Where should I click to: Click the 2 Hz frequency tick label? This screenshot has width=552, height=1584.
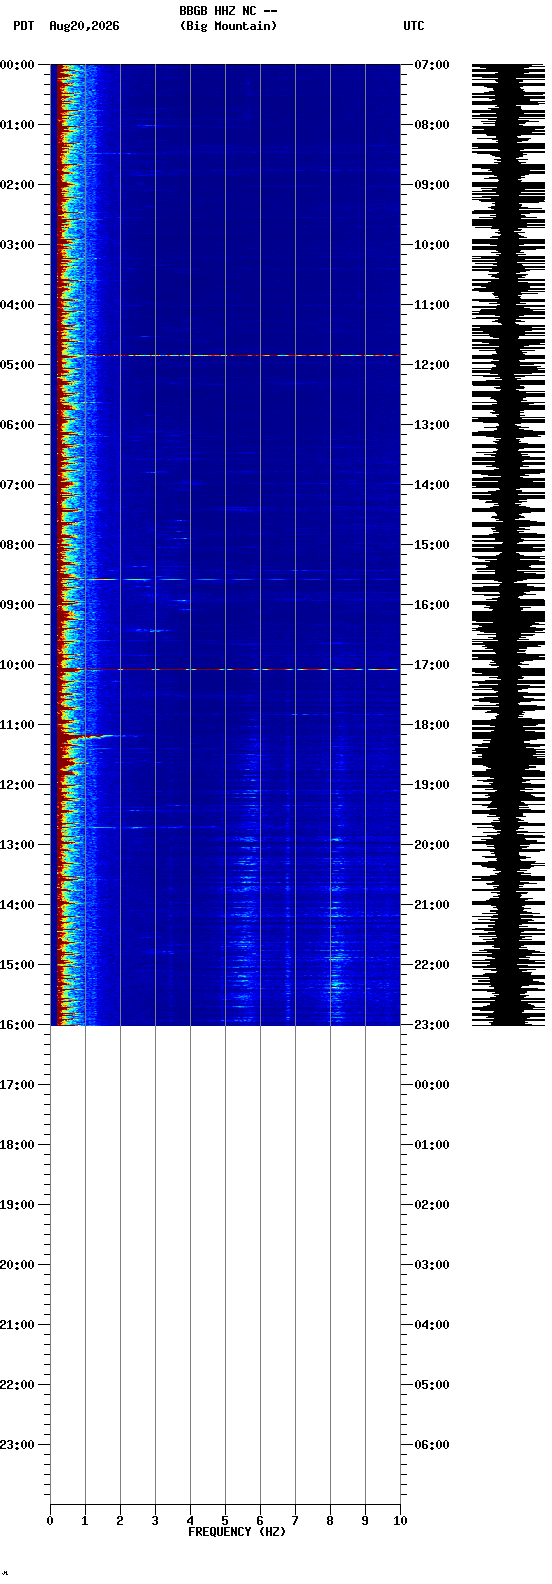coord(120,1521)
